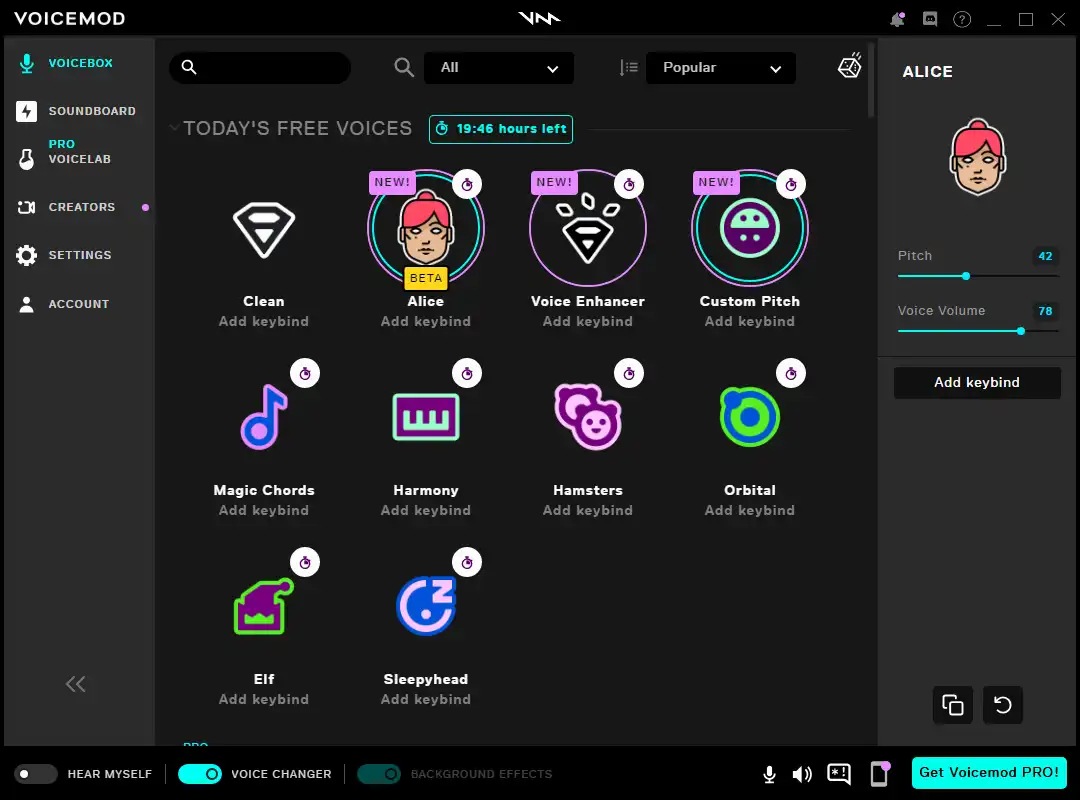Click Add keybind button in Alice panel
1080x800 pixels.
977,382
